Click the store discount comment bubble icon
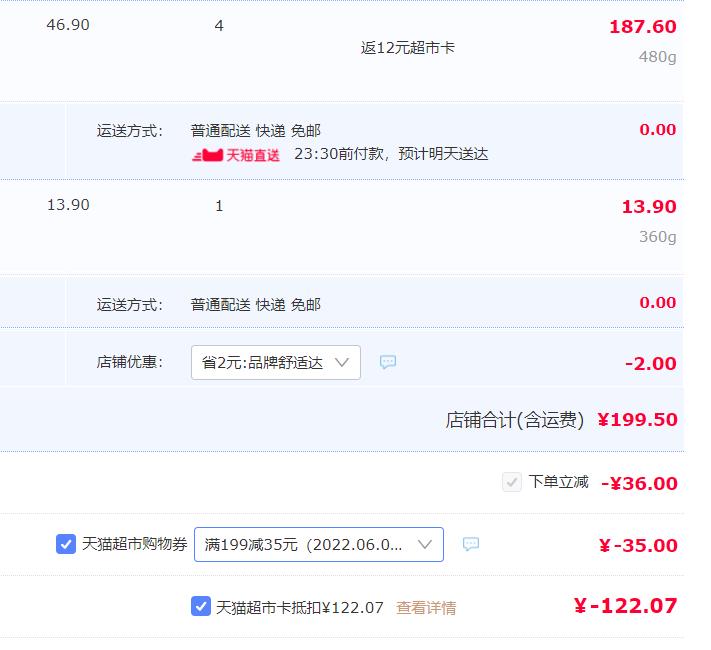The width and height of the screenshot is (711, 650). point(388,362)
